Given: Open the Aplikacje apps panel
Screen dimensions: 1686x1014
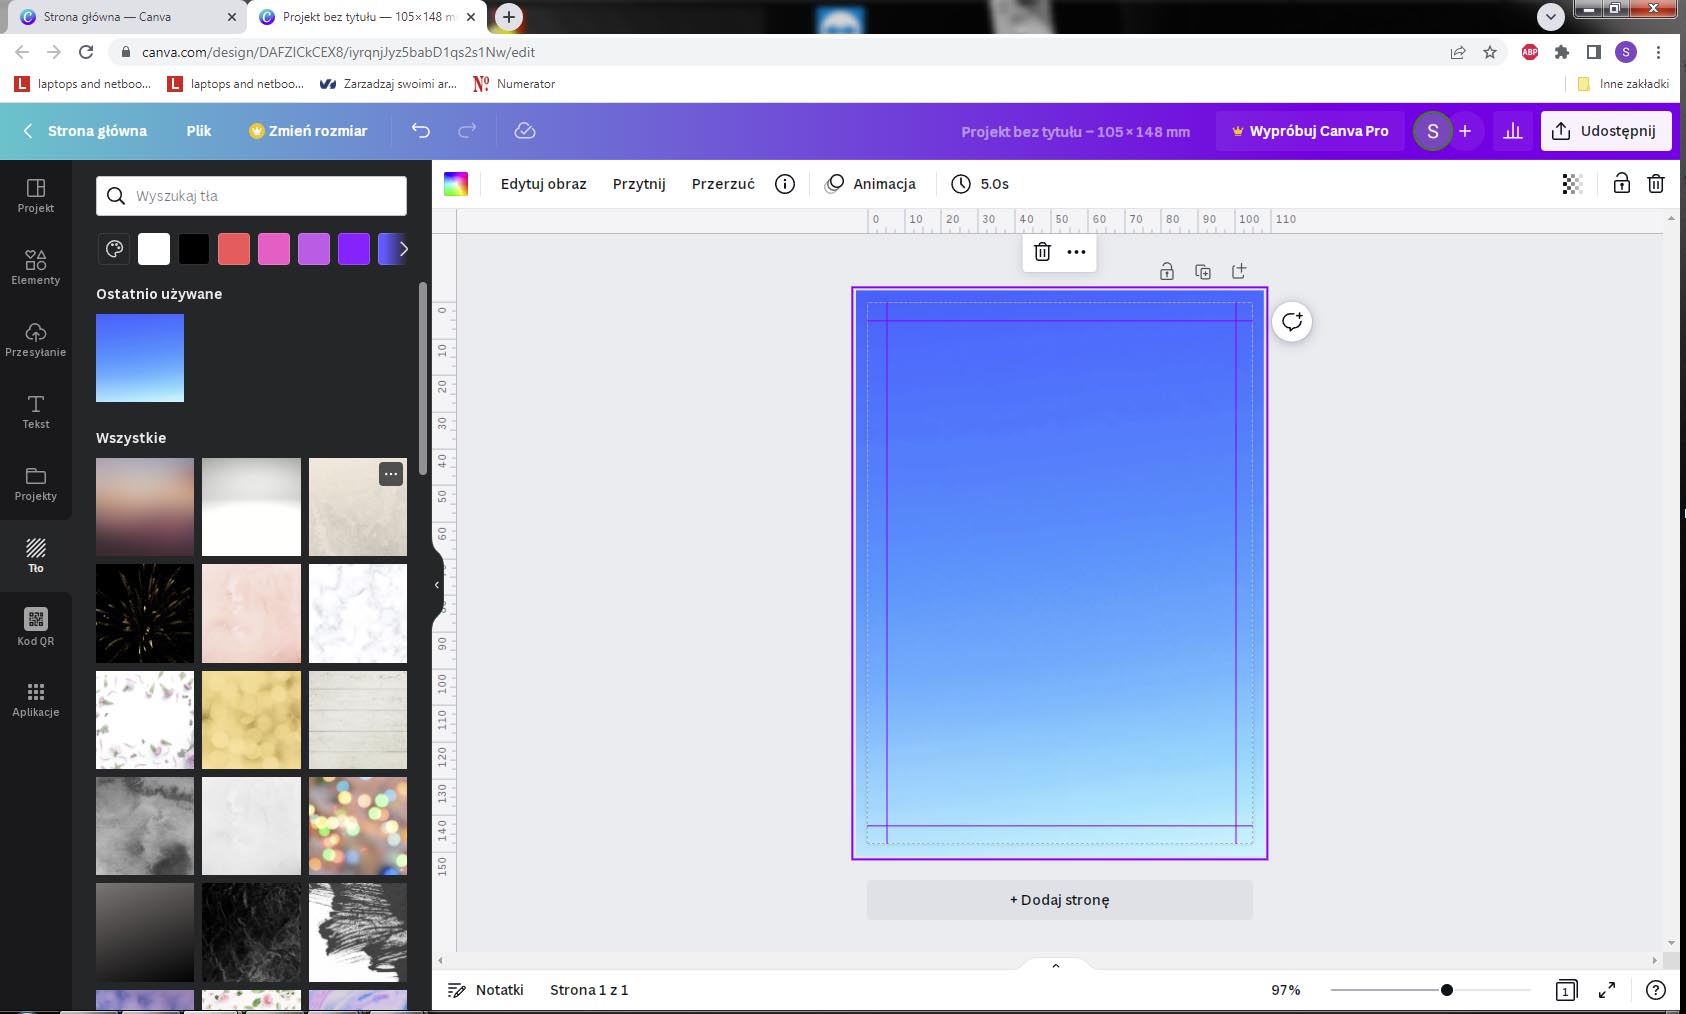Looking at the screenshot, I should (36, 699).
